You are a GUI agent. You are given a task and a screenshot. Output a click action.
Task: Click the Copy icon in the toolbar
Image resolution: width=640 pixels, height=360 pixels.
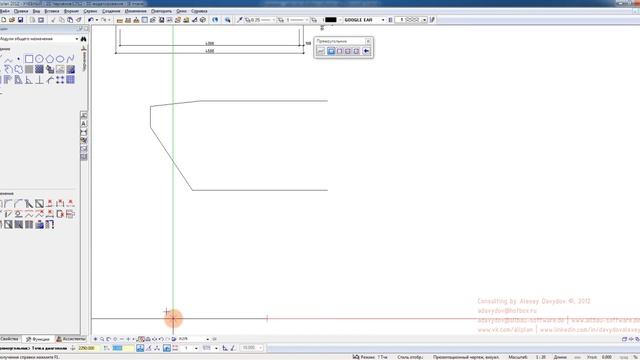[61, 20]
